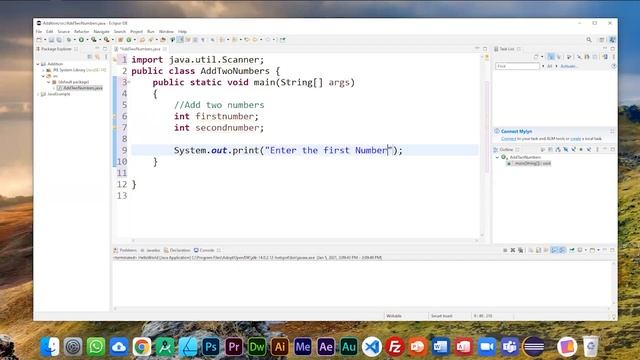Switch to the Declaration tab

click(x=177, y=250)
